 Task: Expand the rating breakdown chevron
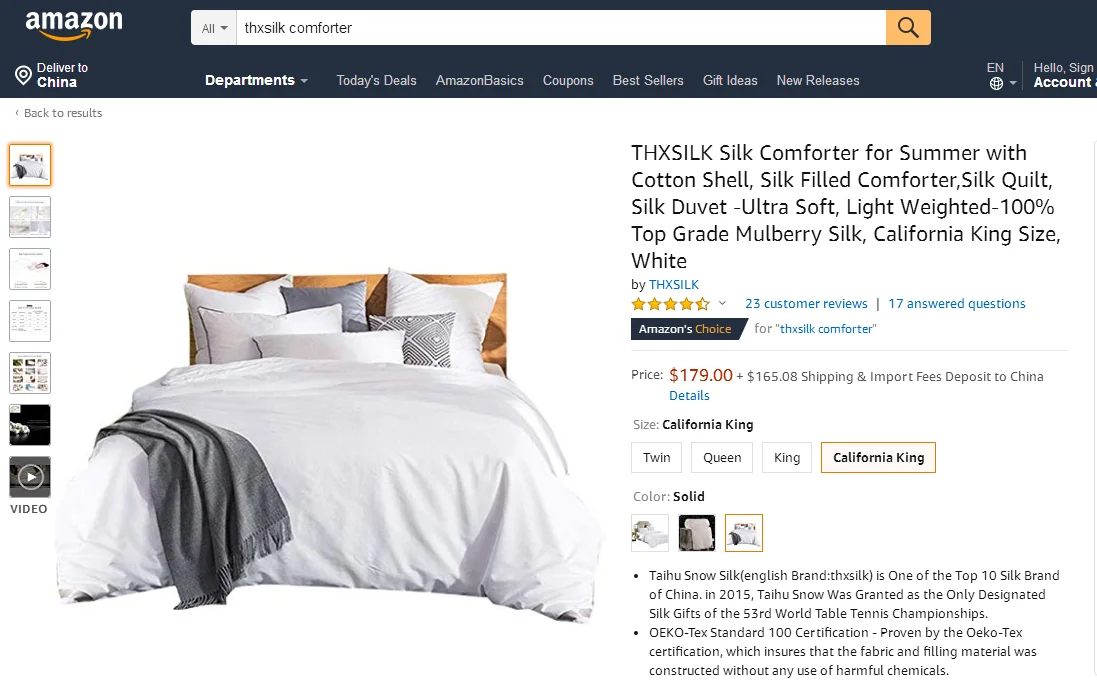pos(723,304)
